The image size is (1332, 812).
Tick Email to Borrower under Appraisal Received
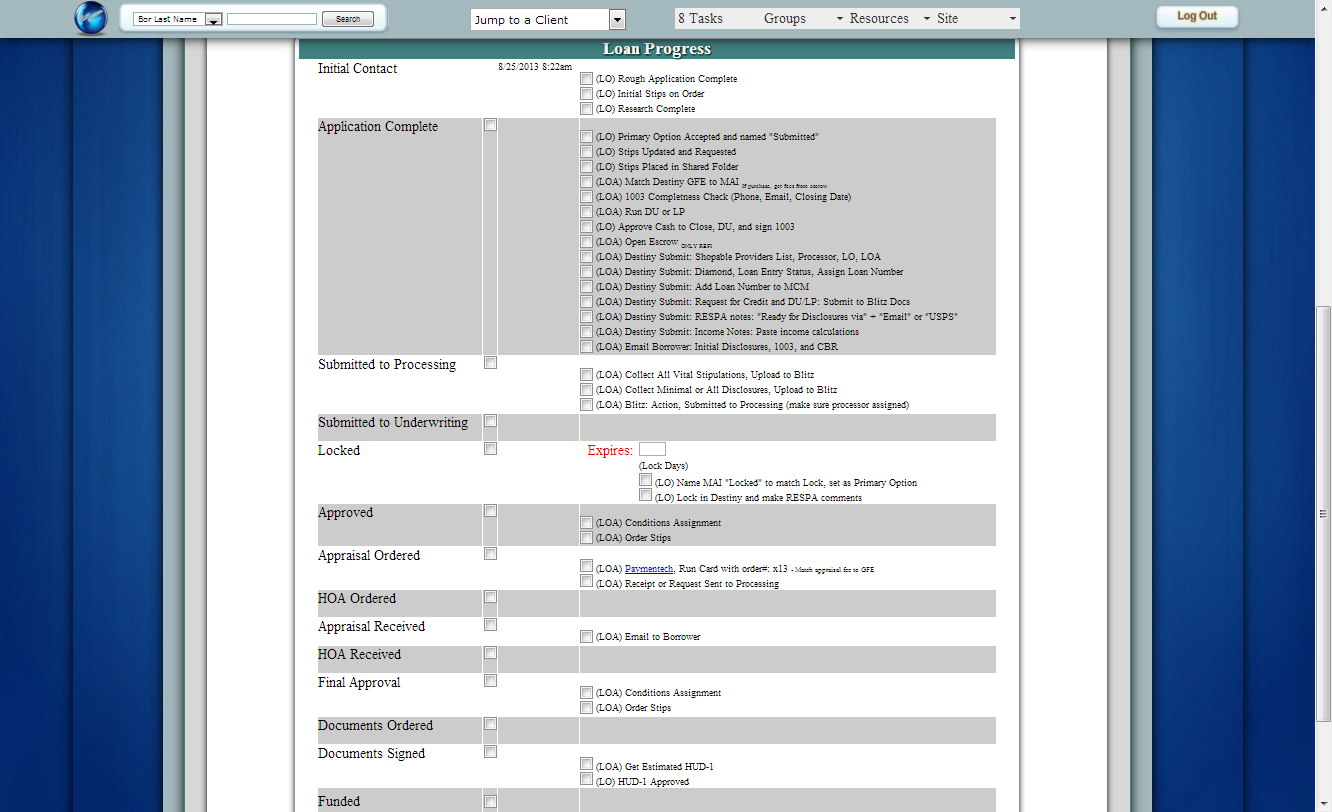586,636
